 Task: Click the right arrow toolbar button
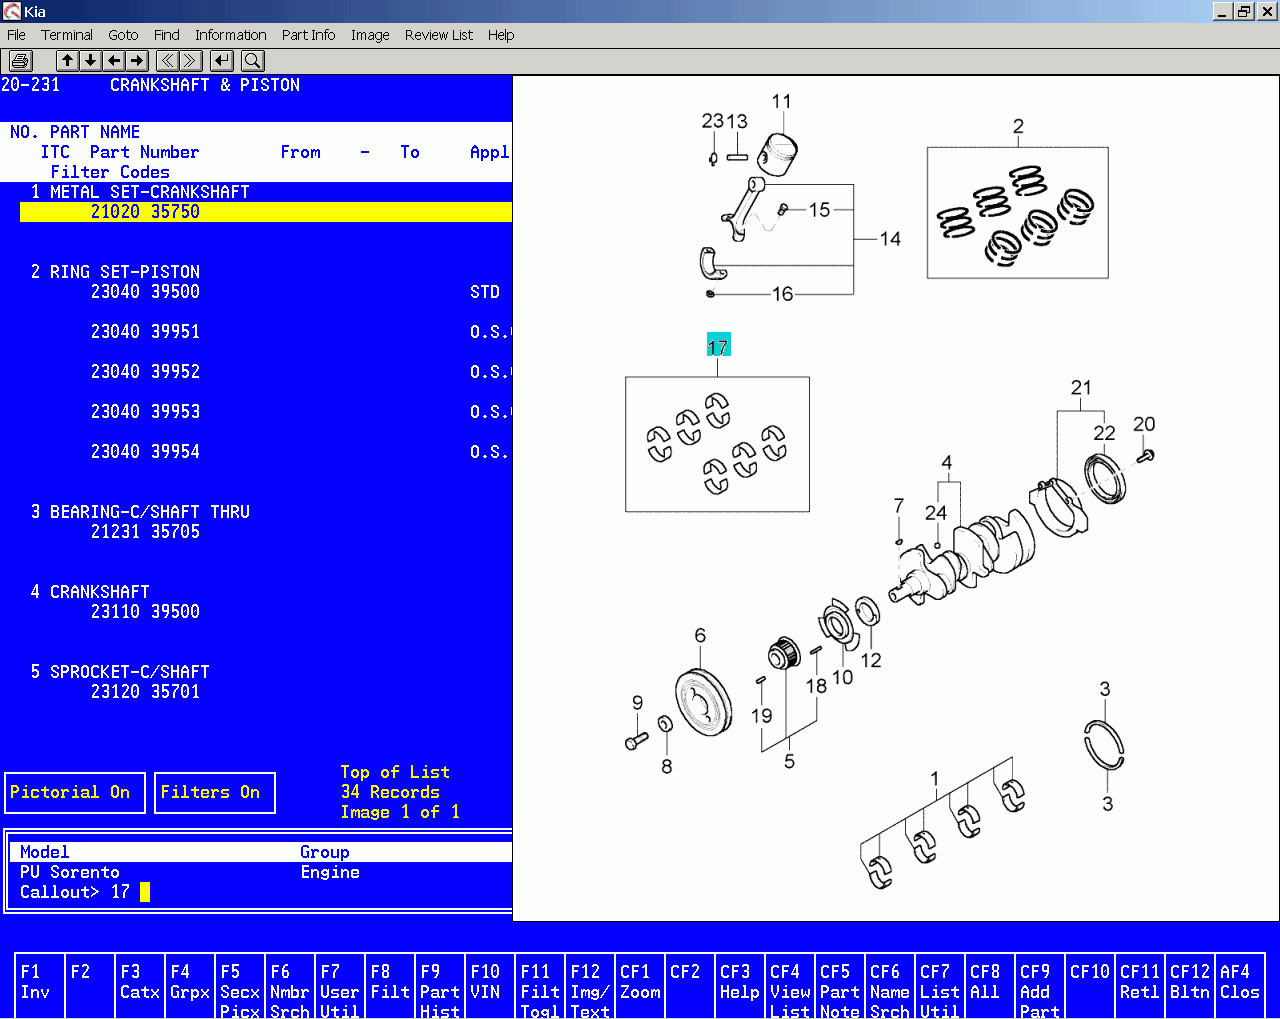coord(138,61)
